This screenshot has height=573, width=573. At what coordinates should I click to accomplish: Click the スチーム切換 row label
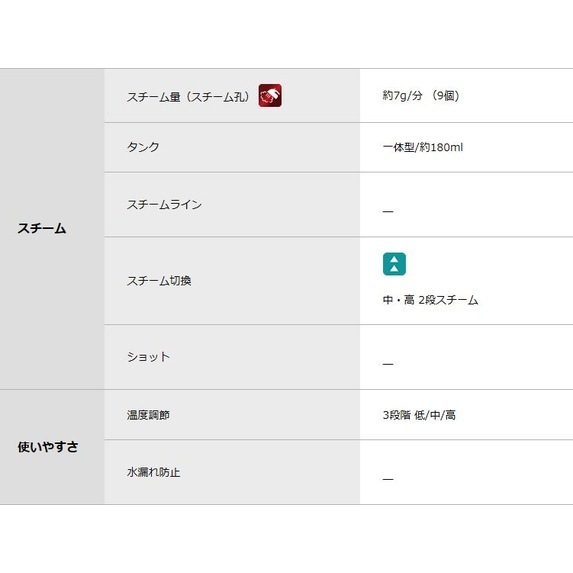click(x=159, y=281)
